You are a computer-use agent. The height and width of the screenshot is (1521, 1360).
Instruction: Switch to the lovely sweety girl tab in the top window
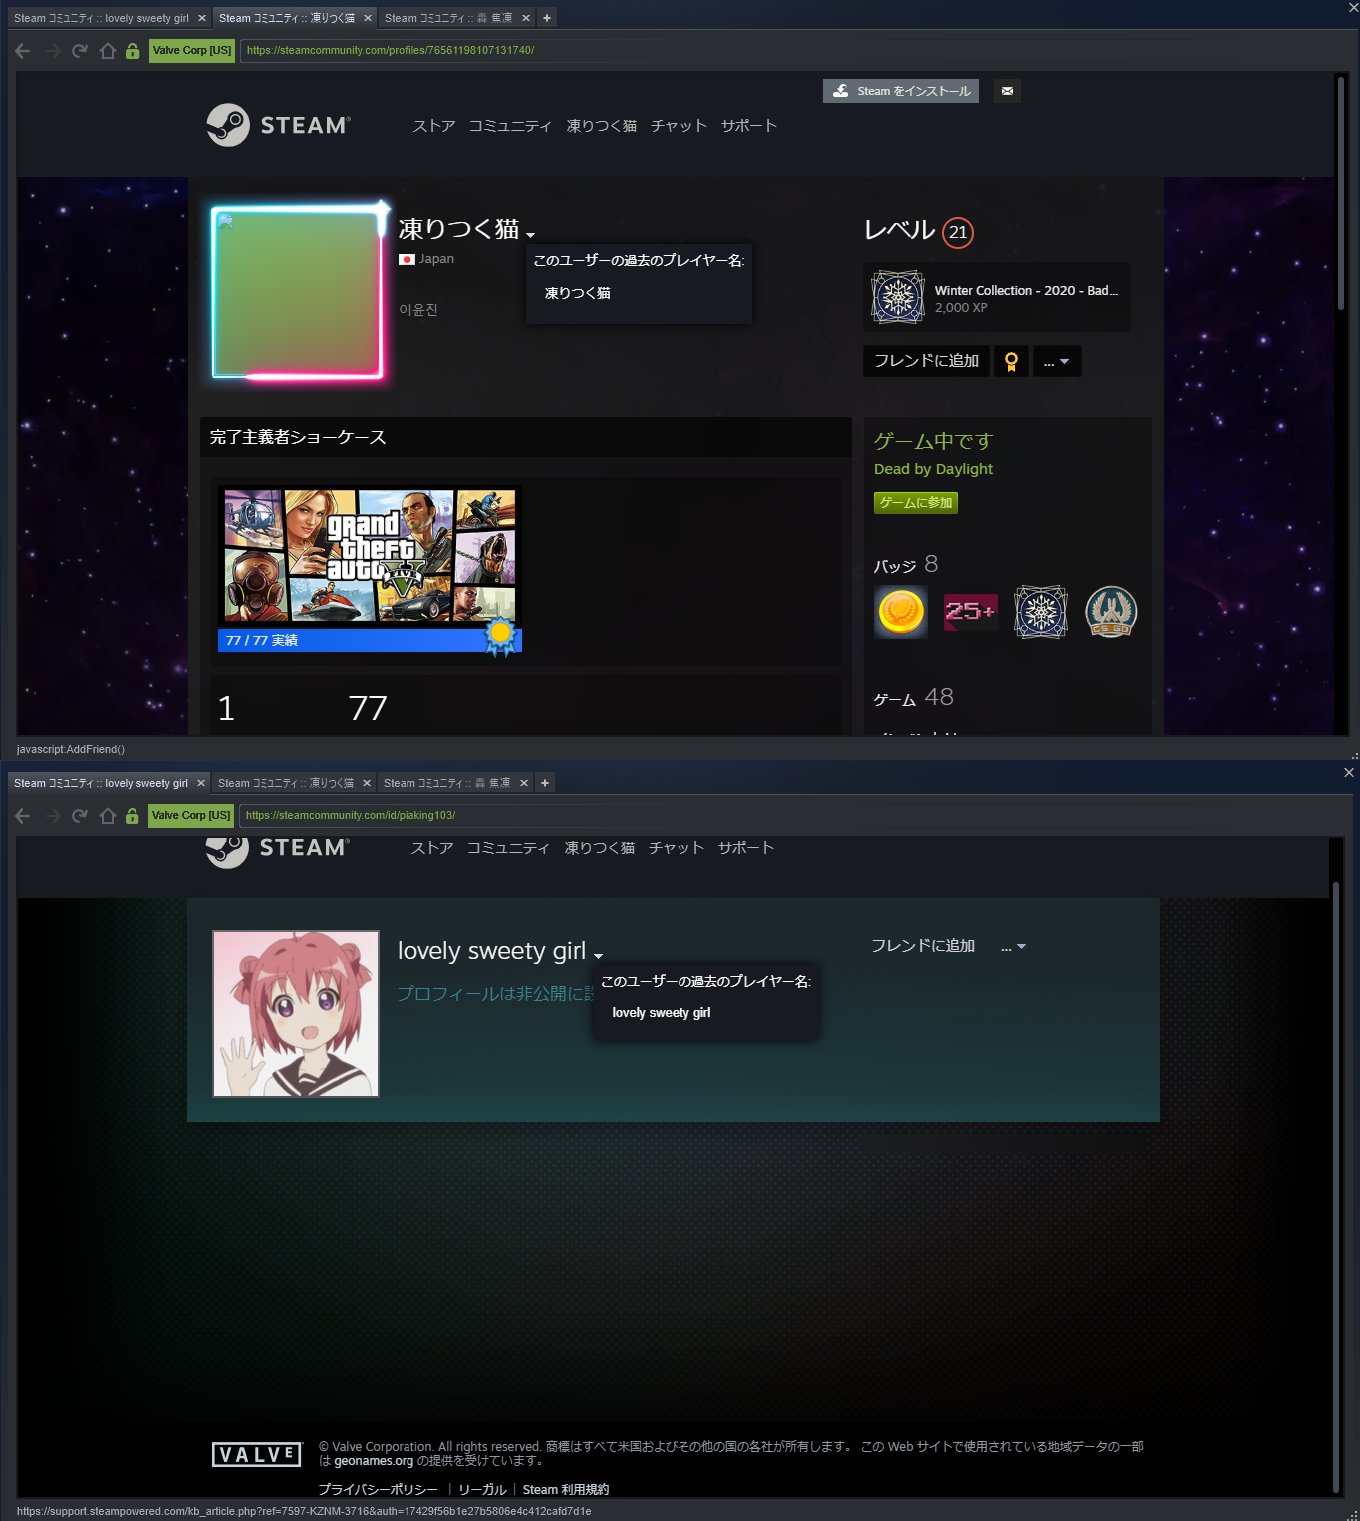101,18
